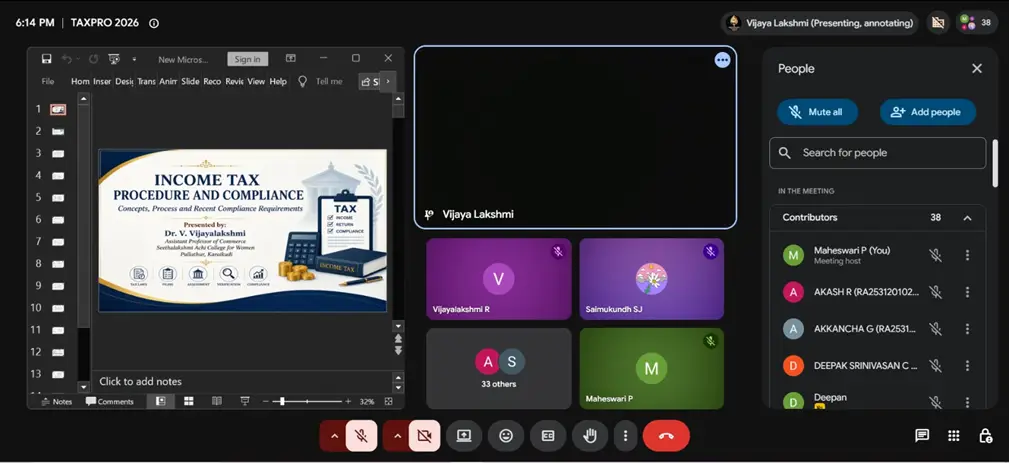Fit slide to current window icon
1009x463 pixels.
[x=388, y=401]
